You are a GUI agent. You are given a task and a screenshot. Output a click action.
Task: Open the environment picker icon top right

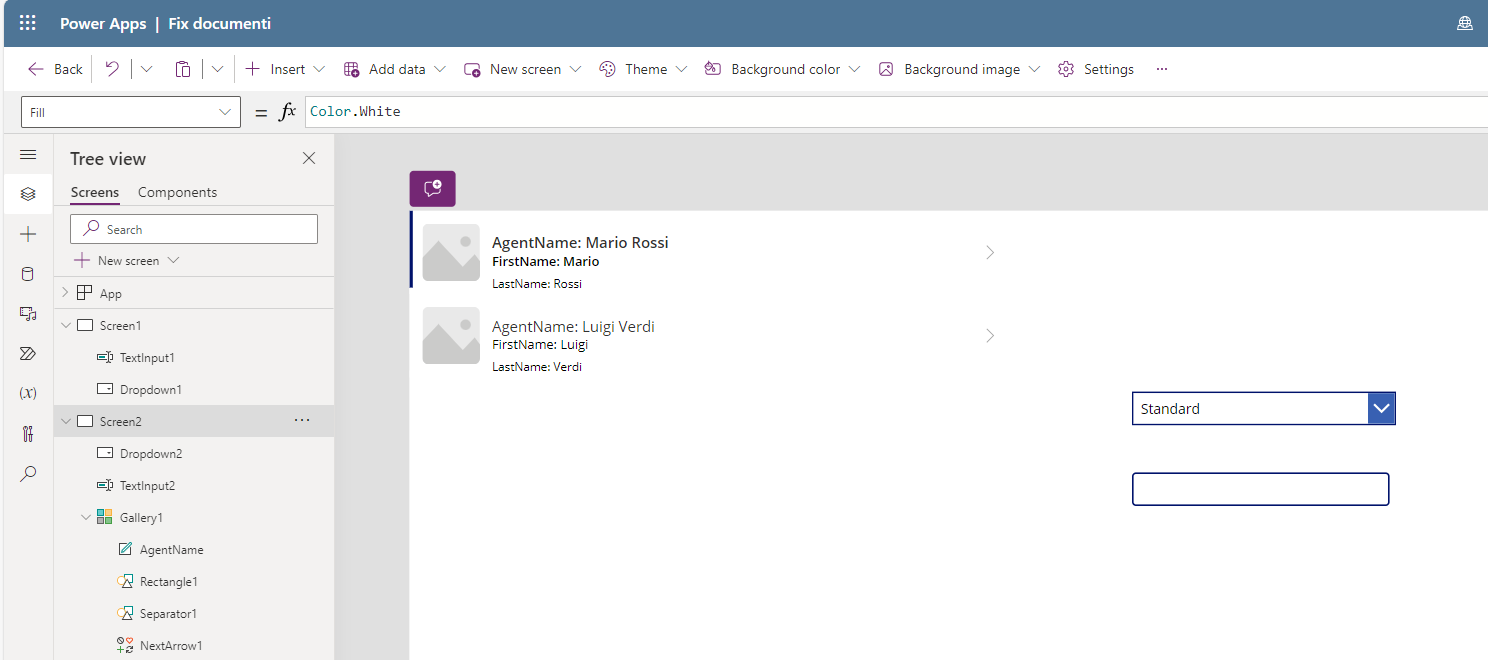click(1464, 22)
